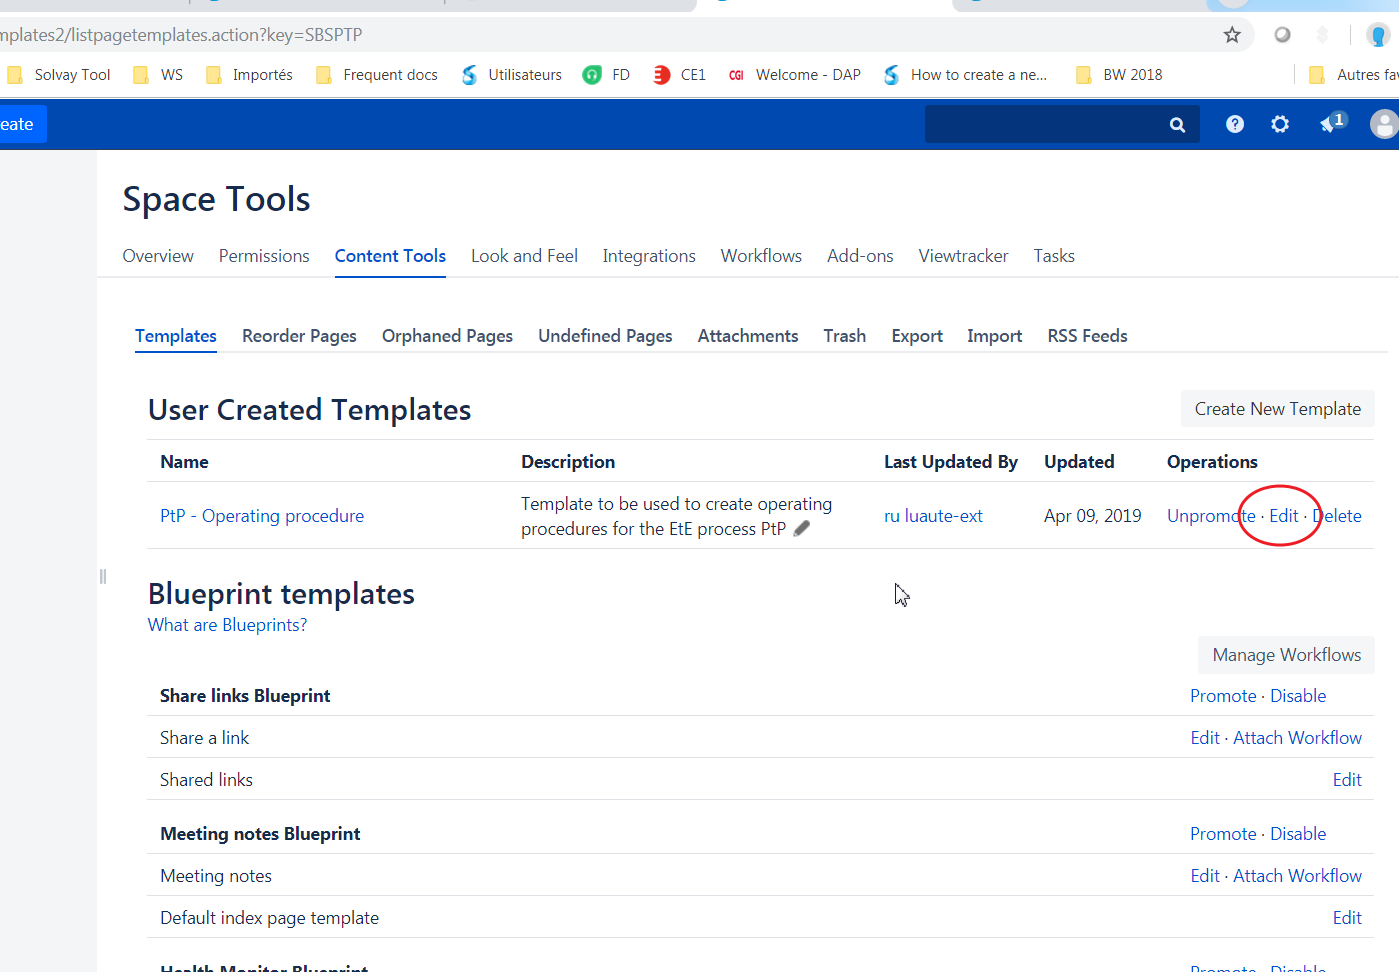This screenshot has height=972, width=1399.
Task: Open the What are Blueprints link
Action: (227, 625)
